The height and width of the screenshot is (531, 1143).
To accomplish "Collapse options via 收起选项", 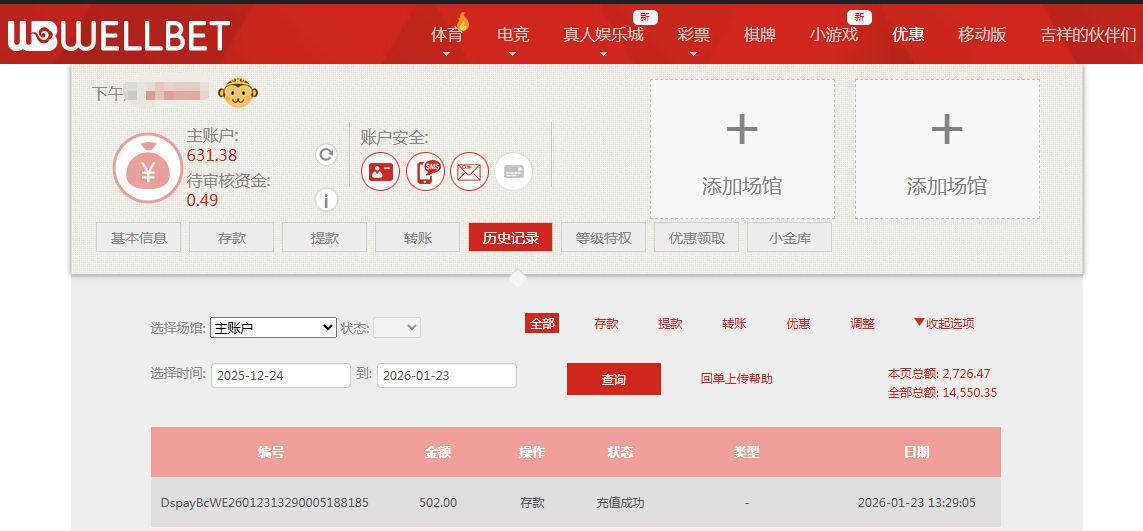I will 944,324.
